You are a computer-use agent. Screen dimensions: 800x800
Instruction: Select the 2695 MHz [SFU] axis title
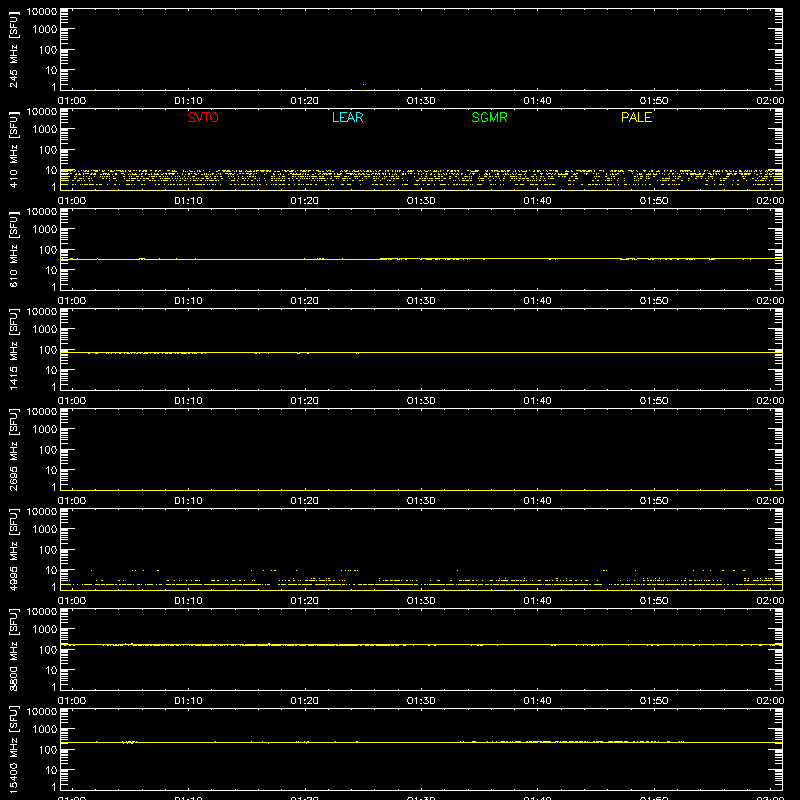[13, 449]
